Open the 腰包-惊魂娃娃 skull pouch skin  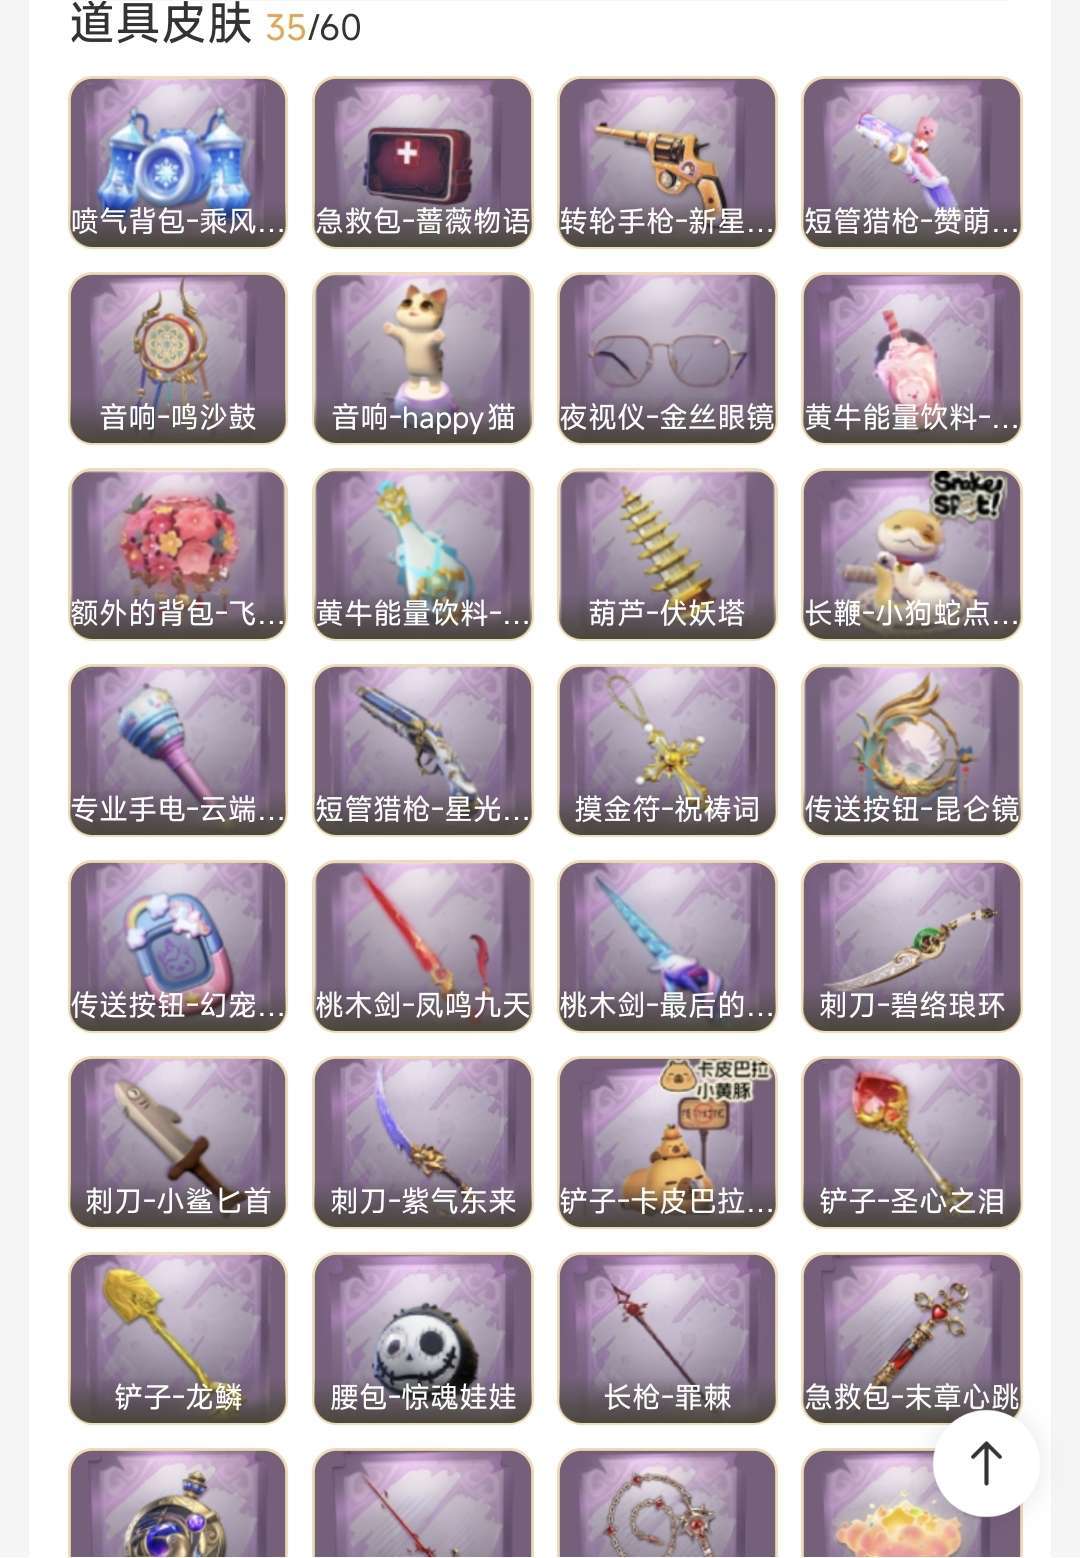click(x=423, y=1338)
